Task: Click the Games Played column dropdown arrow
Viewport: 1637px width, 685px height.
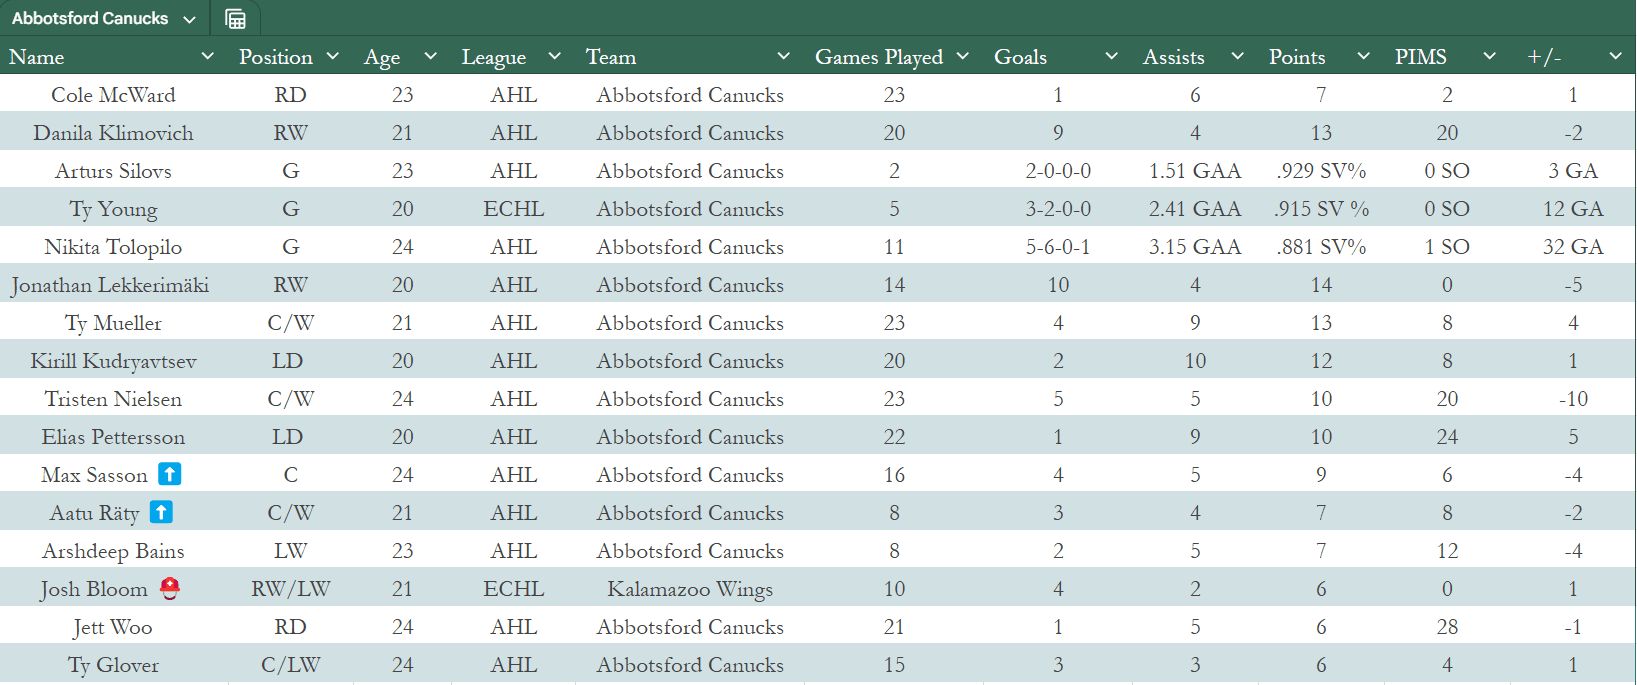Action: [x=963, y=56]
